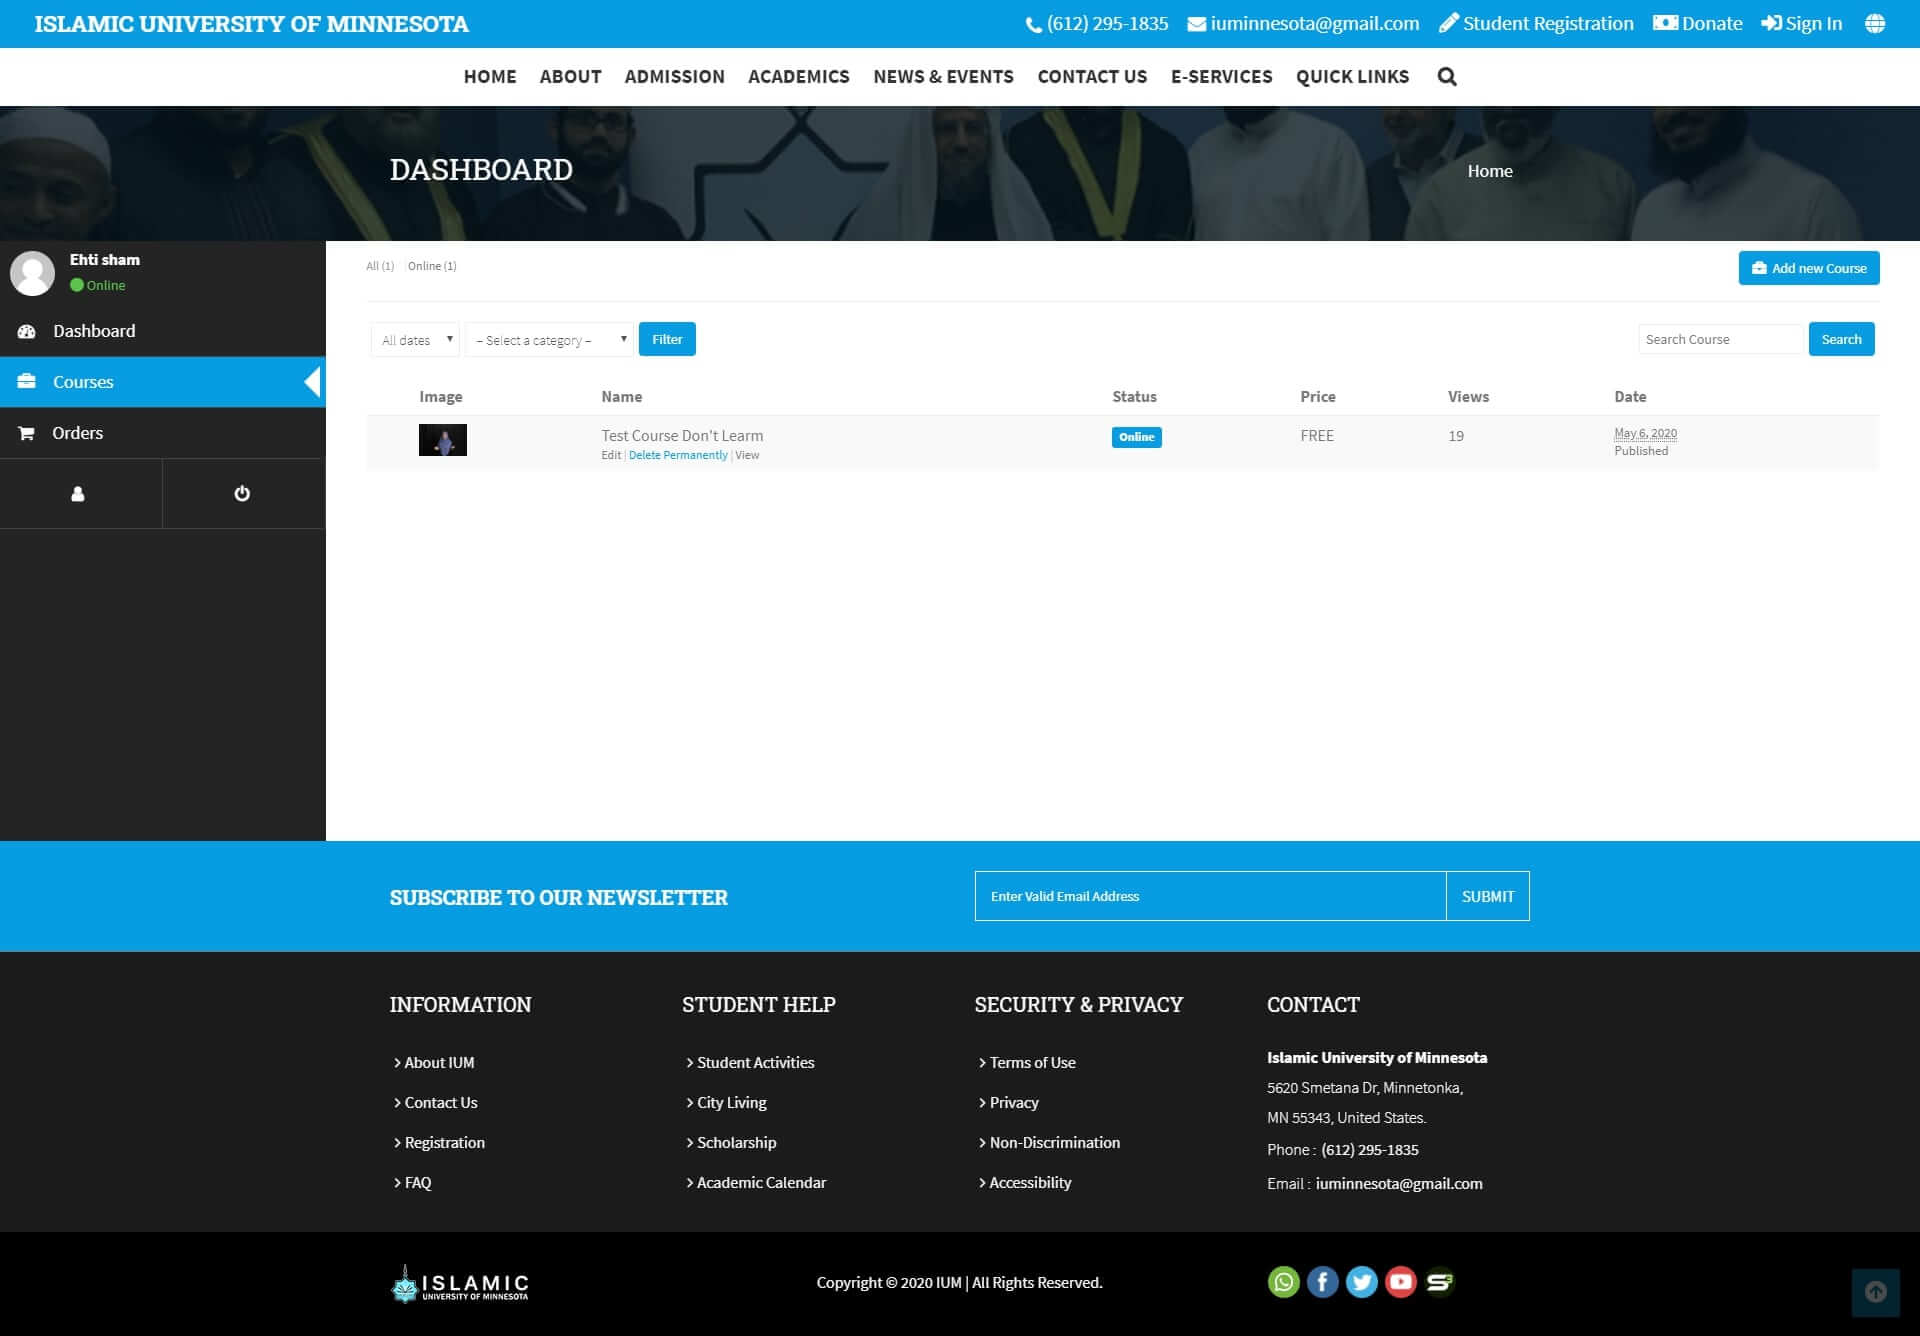The image size is (1920, 1336).
Task: Go to Dashboard in sidebar
Action: [94, 331]
